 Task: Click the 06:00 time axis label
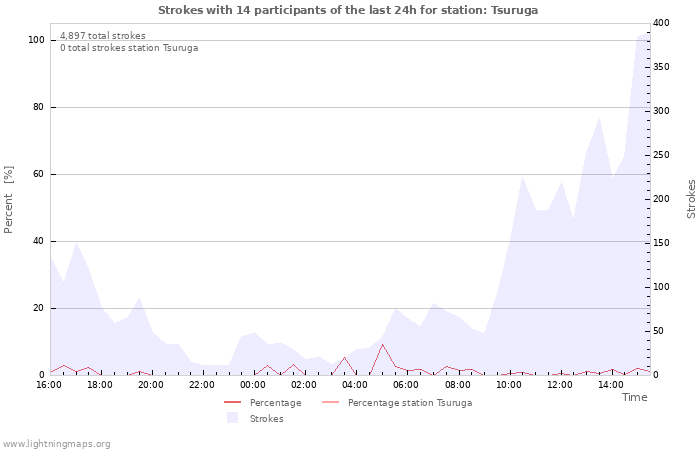(x=406, y=385)
